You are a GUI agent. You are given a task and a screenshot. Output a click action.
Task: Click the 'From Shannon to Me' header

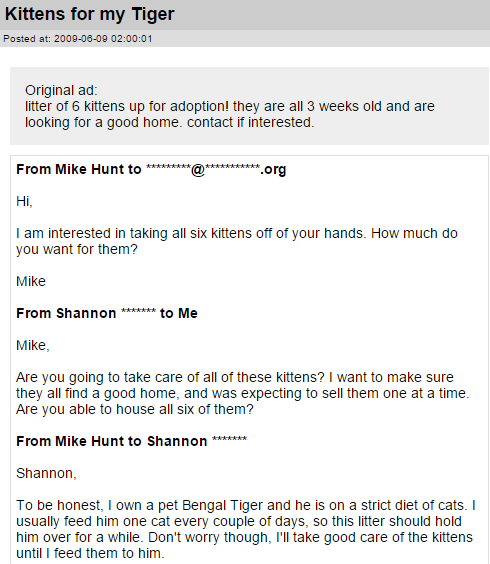coord(107,313)
